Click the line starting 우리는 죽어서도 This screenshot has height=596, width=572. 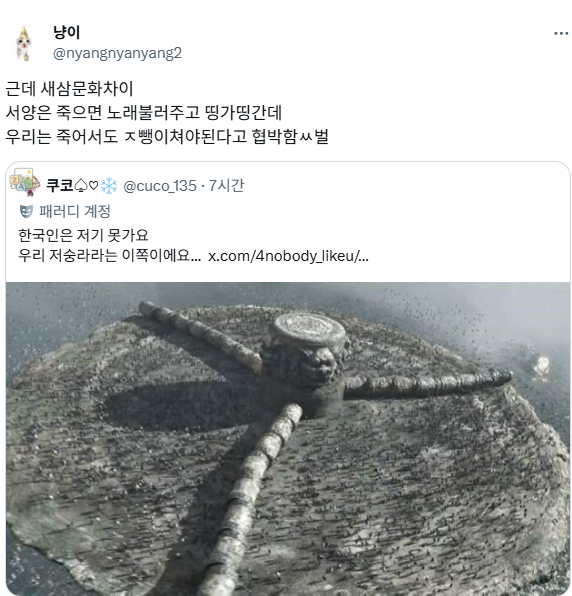pyautogui.click(x=167, y=136)
